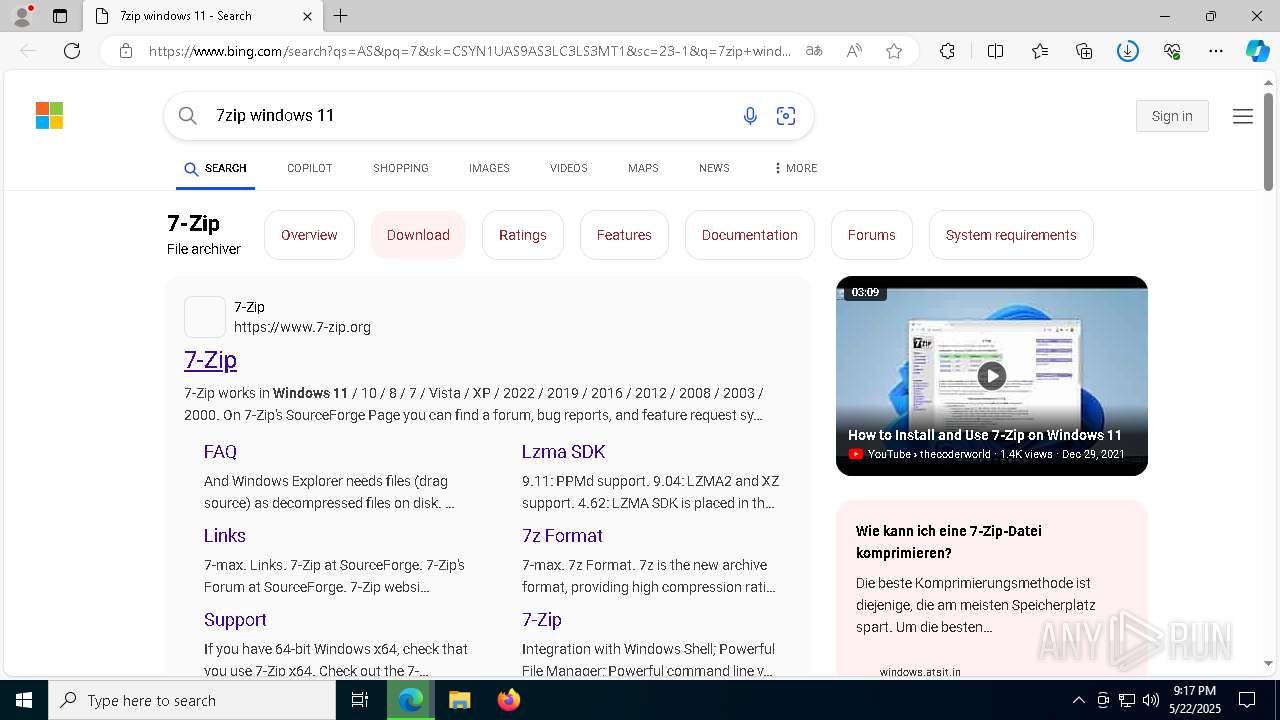Open Edge Settings and more menu

pos(1216,51)
